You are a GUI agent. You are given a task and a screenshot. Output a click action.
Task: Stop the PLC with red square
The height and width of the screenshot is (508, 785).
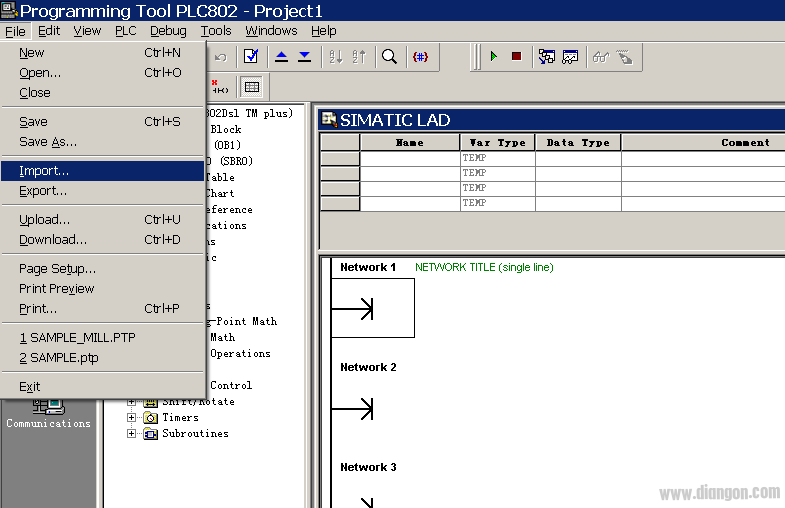(516, 56)
